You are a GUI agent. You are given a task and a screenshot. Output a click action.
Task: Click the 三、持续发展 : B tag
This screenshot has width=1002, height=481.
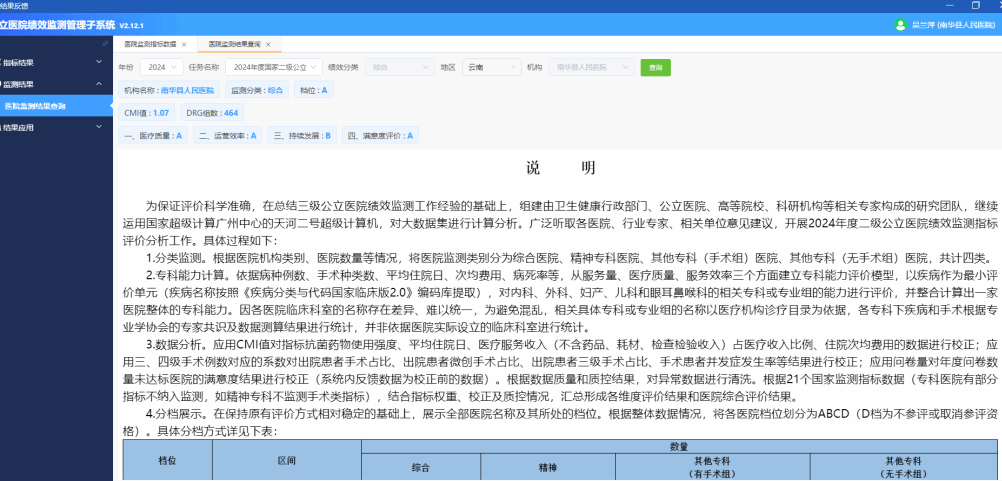[302, 135]
